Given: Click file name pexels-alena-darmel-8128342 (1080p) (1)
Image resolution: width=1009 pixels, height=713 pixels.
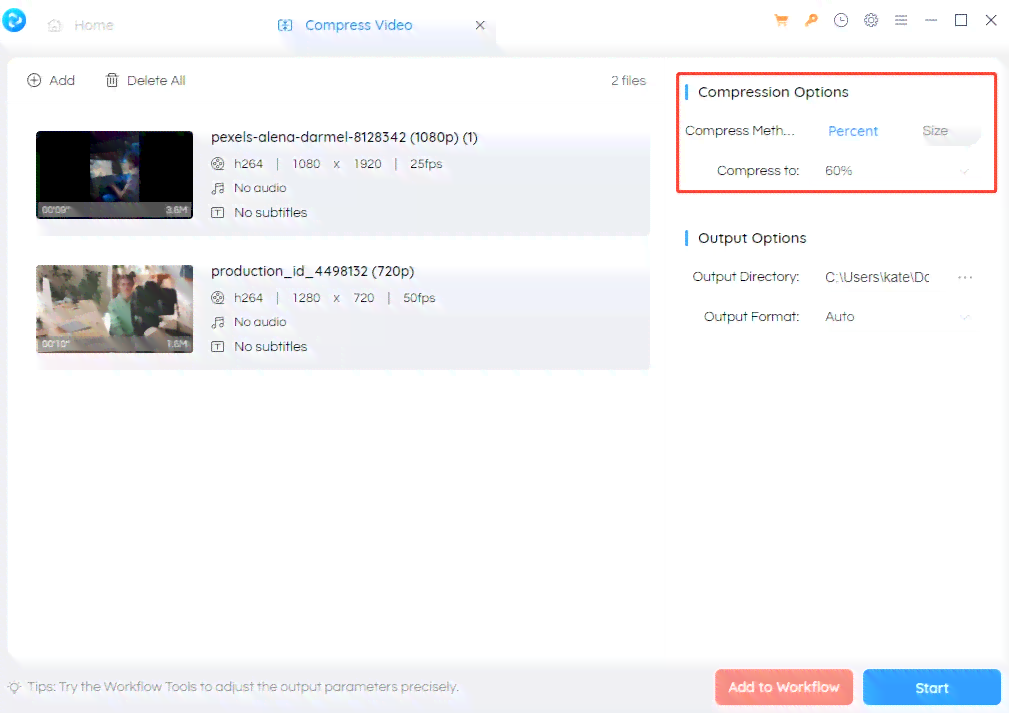Looking at the screenshot, I should pyautogui.click(x=344, y=138).
